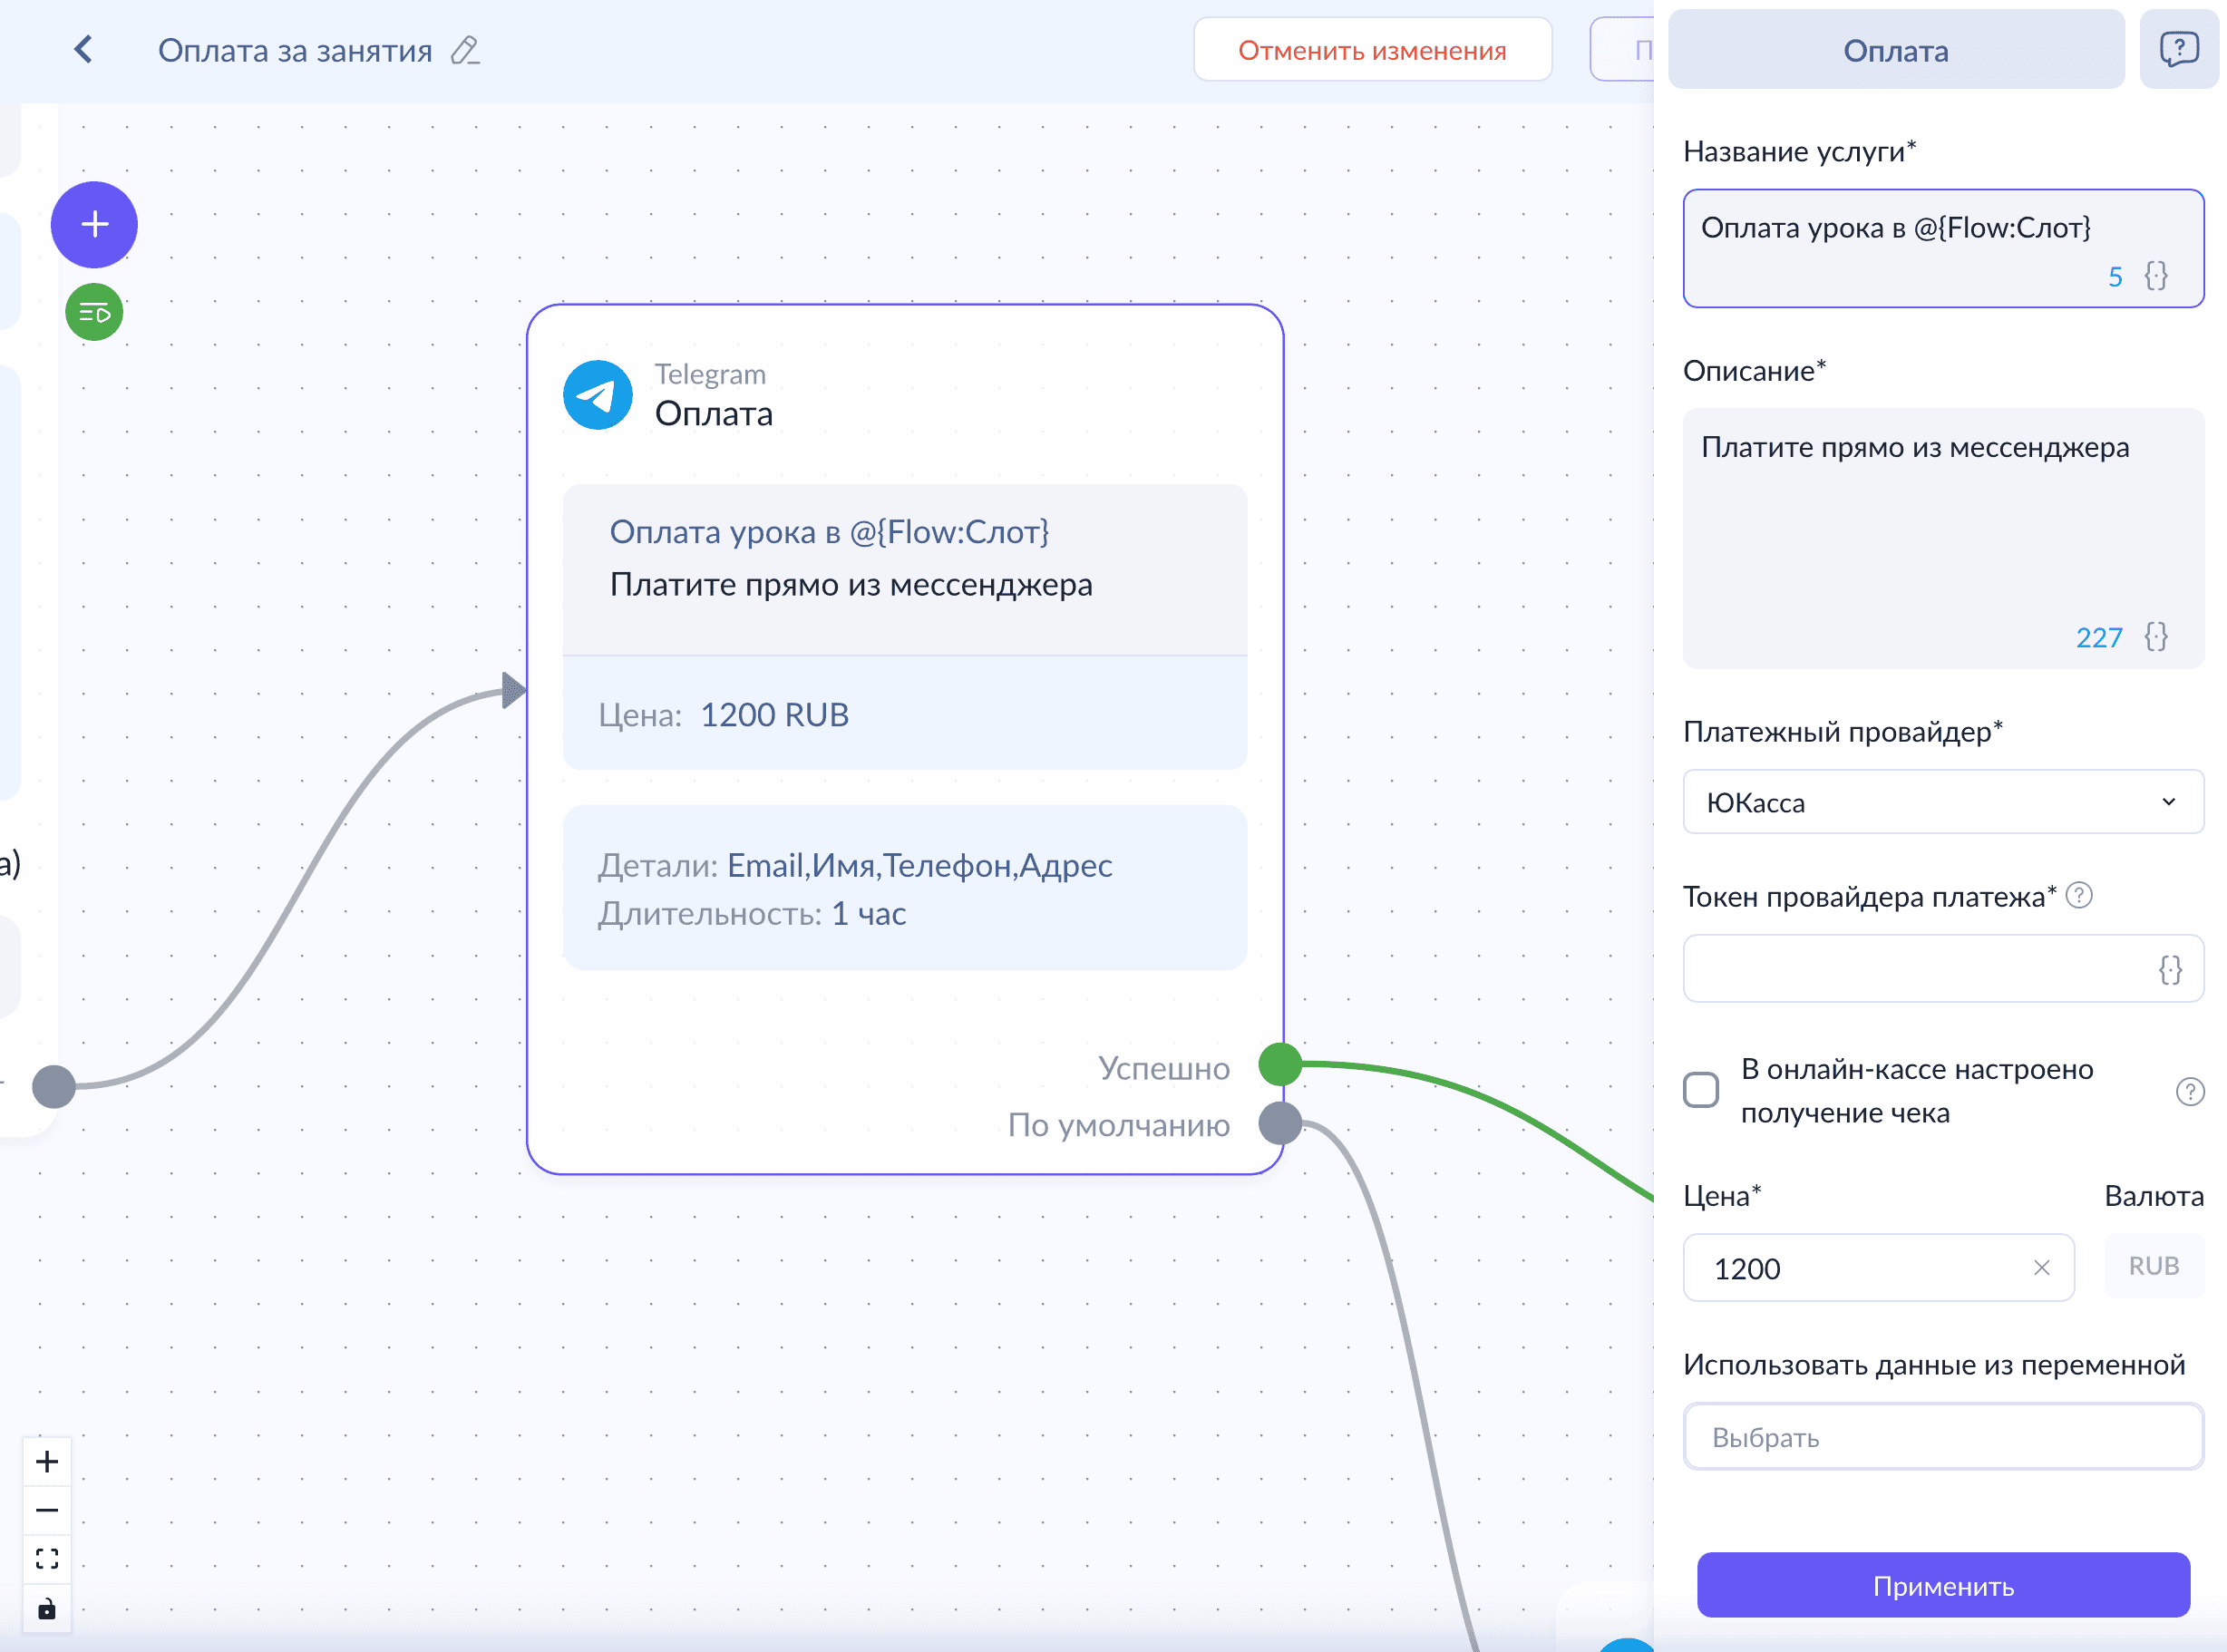
Task: Open the green scenario list icon
Action: pos(94,313)
